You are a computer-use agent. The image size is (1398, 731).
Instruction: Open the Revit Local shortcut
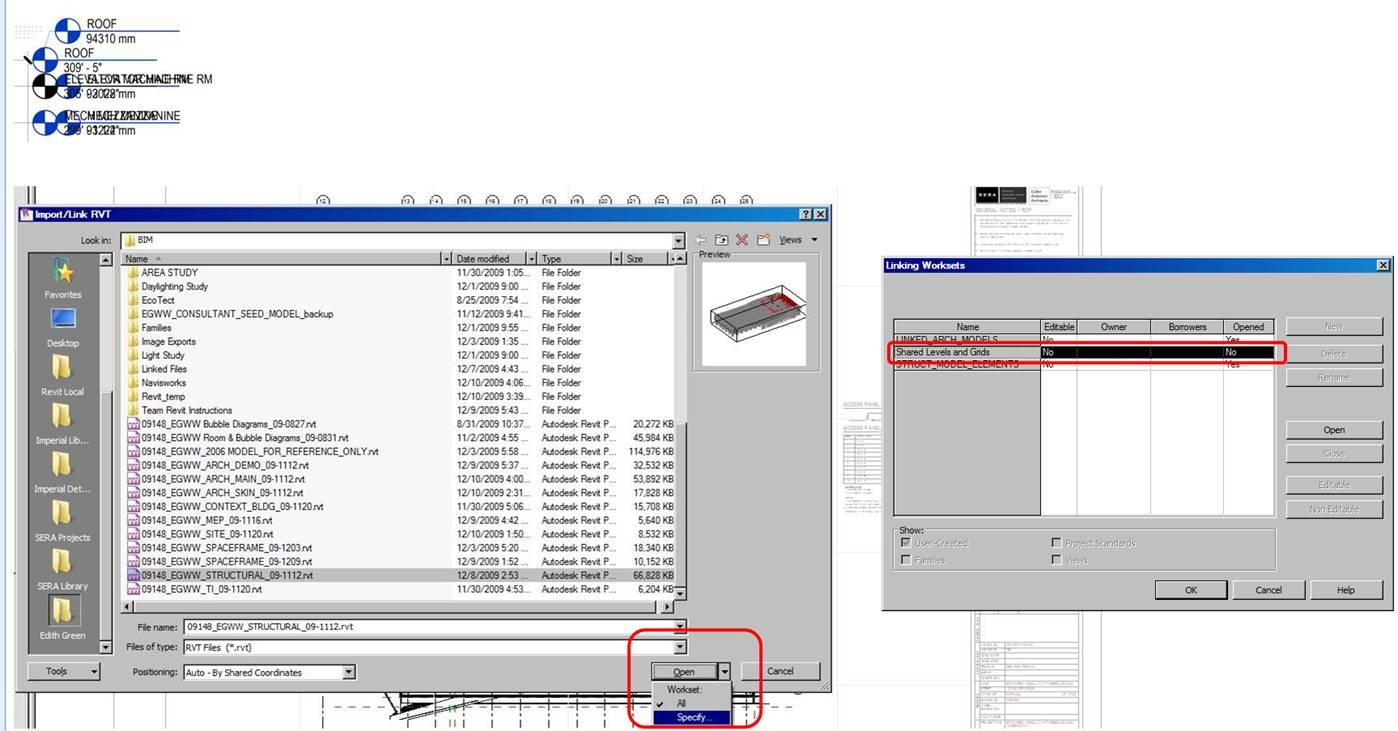(62, 376)
